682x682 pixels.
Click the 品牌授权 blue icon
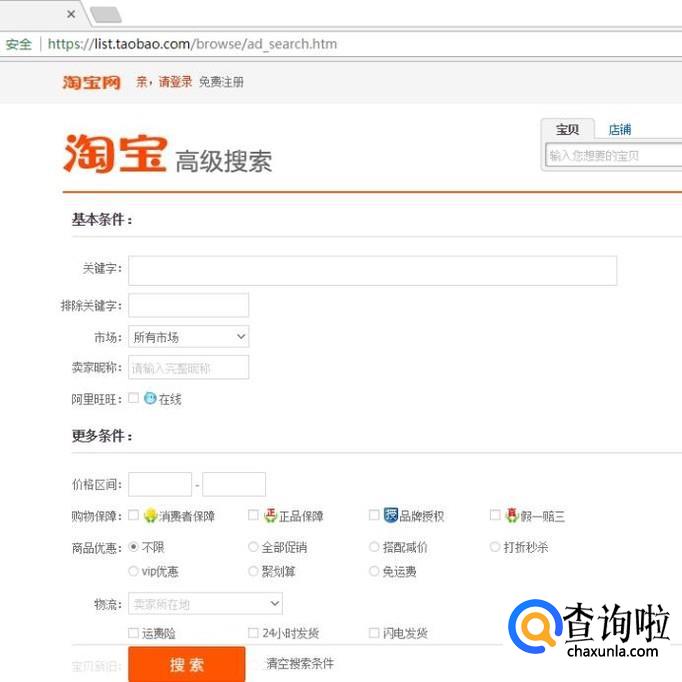point(391,515)
